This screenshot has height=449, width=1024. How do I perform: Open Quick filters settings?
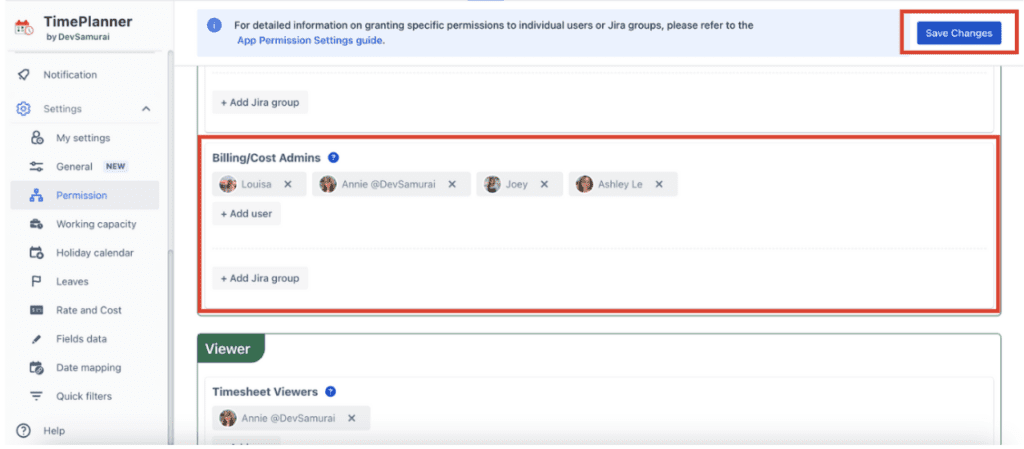point(85,396)
